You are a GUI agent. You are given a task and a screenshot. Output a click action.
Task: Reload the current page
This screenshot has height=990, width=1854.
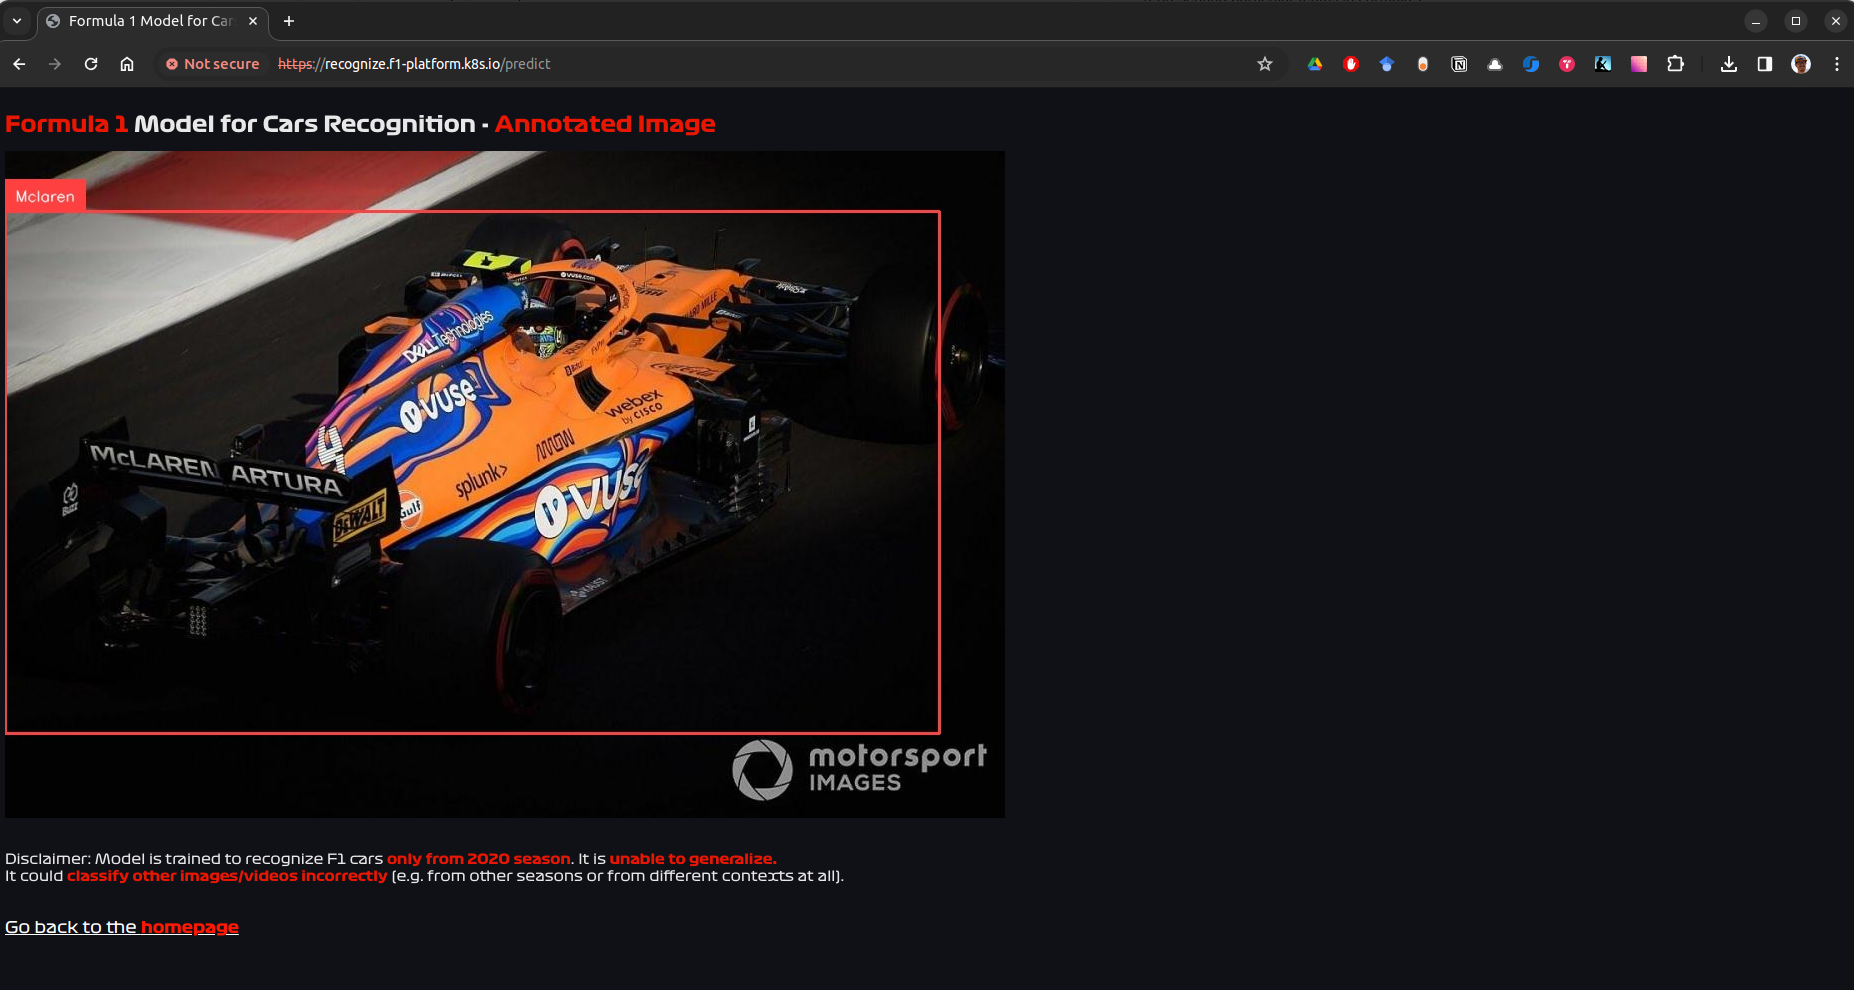click(91, 64)
